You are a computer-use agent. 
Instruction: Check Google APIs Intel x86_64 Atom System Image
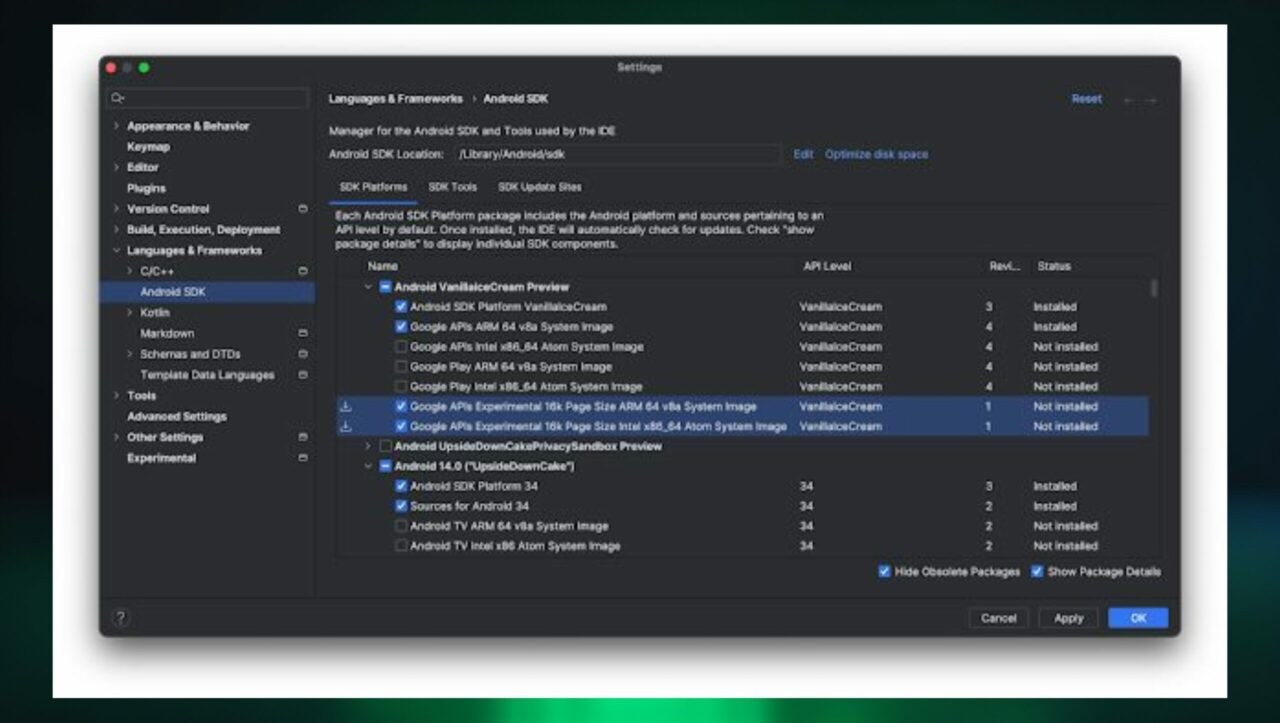pos(401,347)
